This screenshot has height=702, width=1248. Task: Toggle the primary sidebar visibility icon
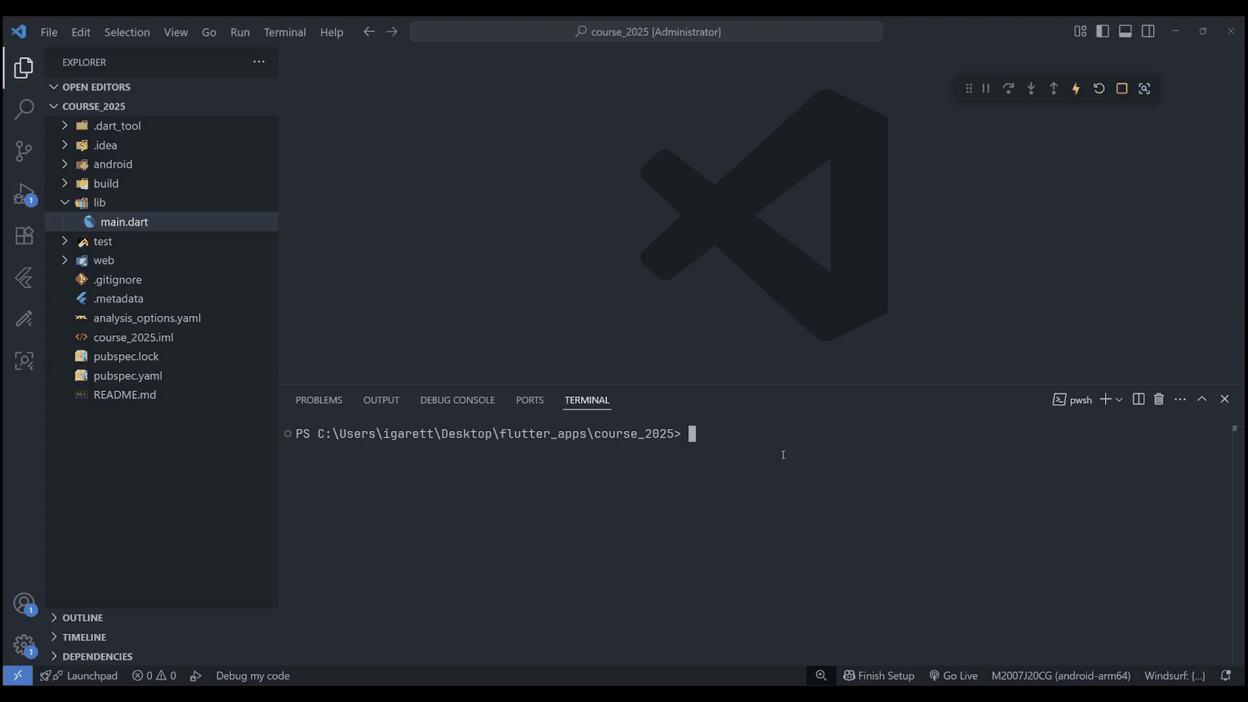pos(1102,31)
